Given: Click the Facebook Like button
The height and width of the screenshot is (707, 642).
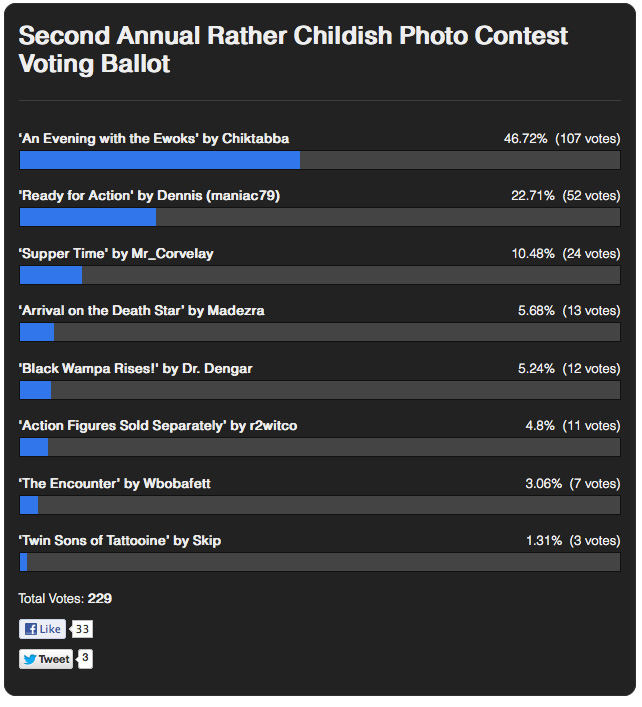Looking at the screenshot, I should coord(42,629).
